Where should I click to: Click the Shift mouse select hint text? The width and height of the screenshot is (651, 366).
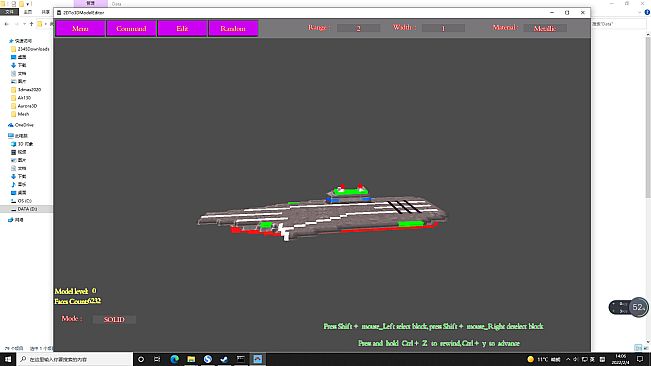(433, 326)
